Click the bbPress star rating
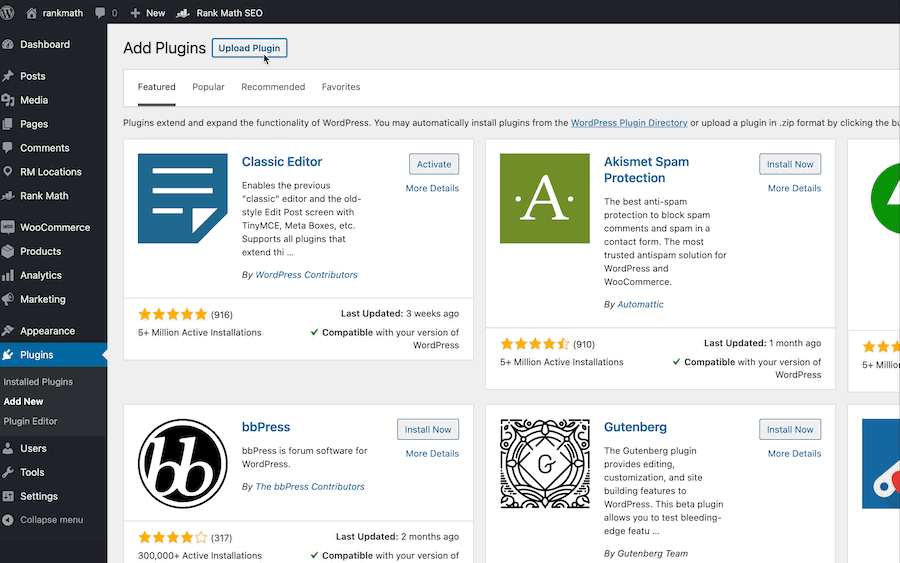The width and height of the screenshot is (900, 563). pos(172,537)
